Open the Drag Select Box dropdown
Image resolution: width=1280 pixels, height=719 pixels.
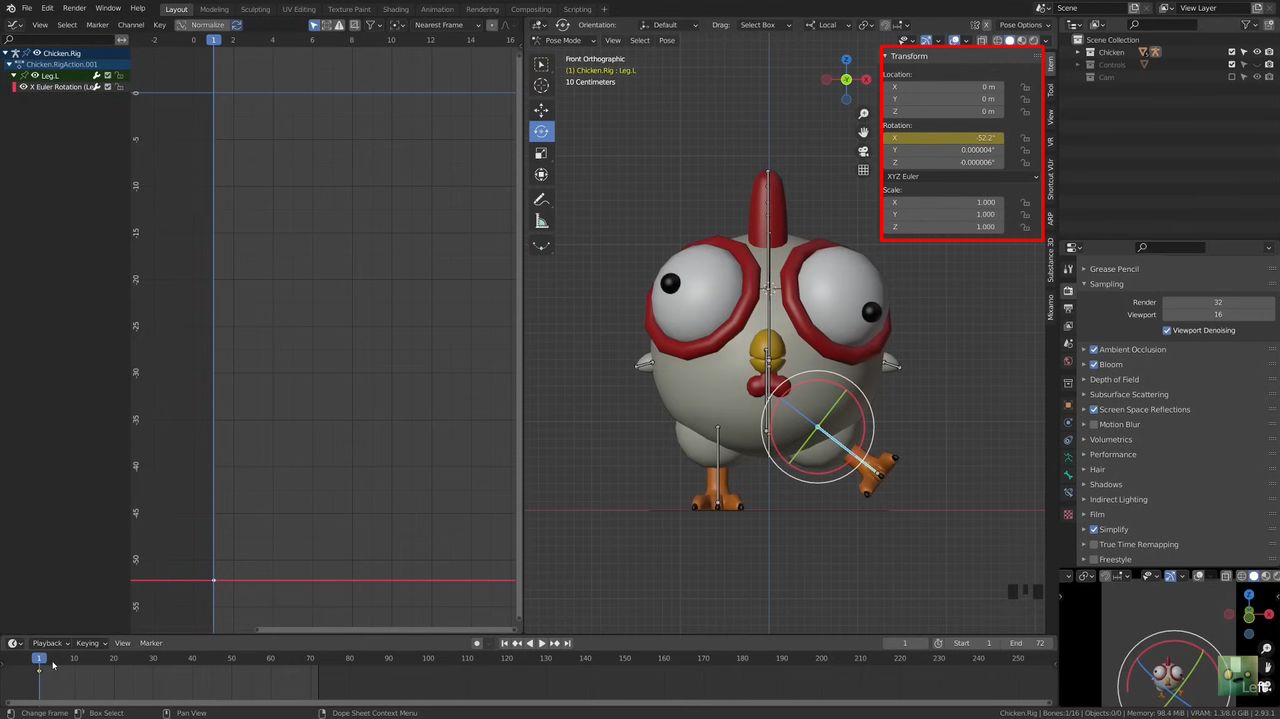point(765,25)
